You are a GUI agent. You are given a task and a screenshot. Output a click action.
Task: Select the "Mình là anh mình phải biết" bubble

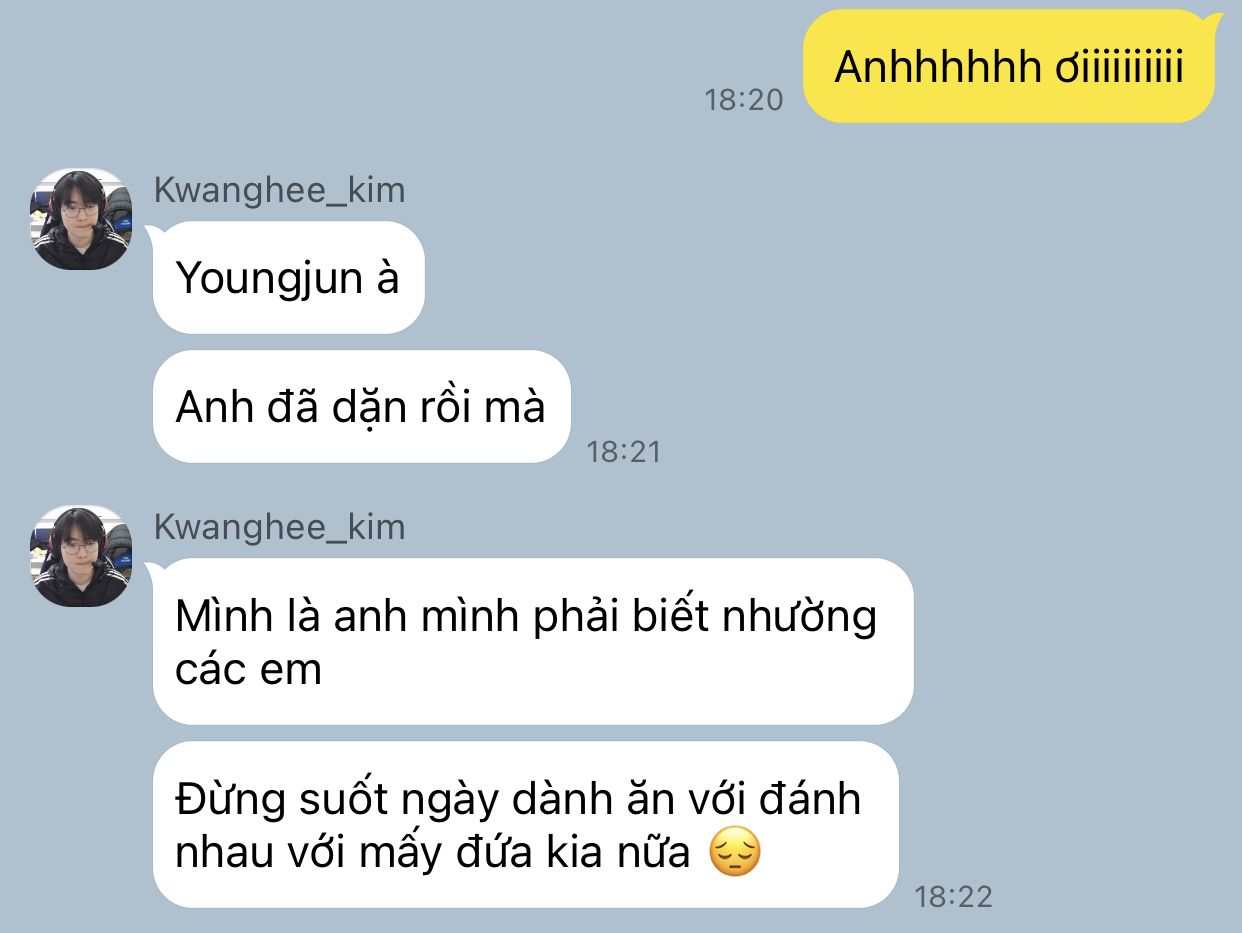[532, 641]
